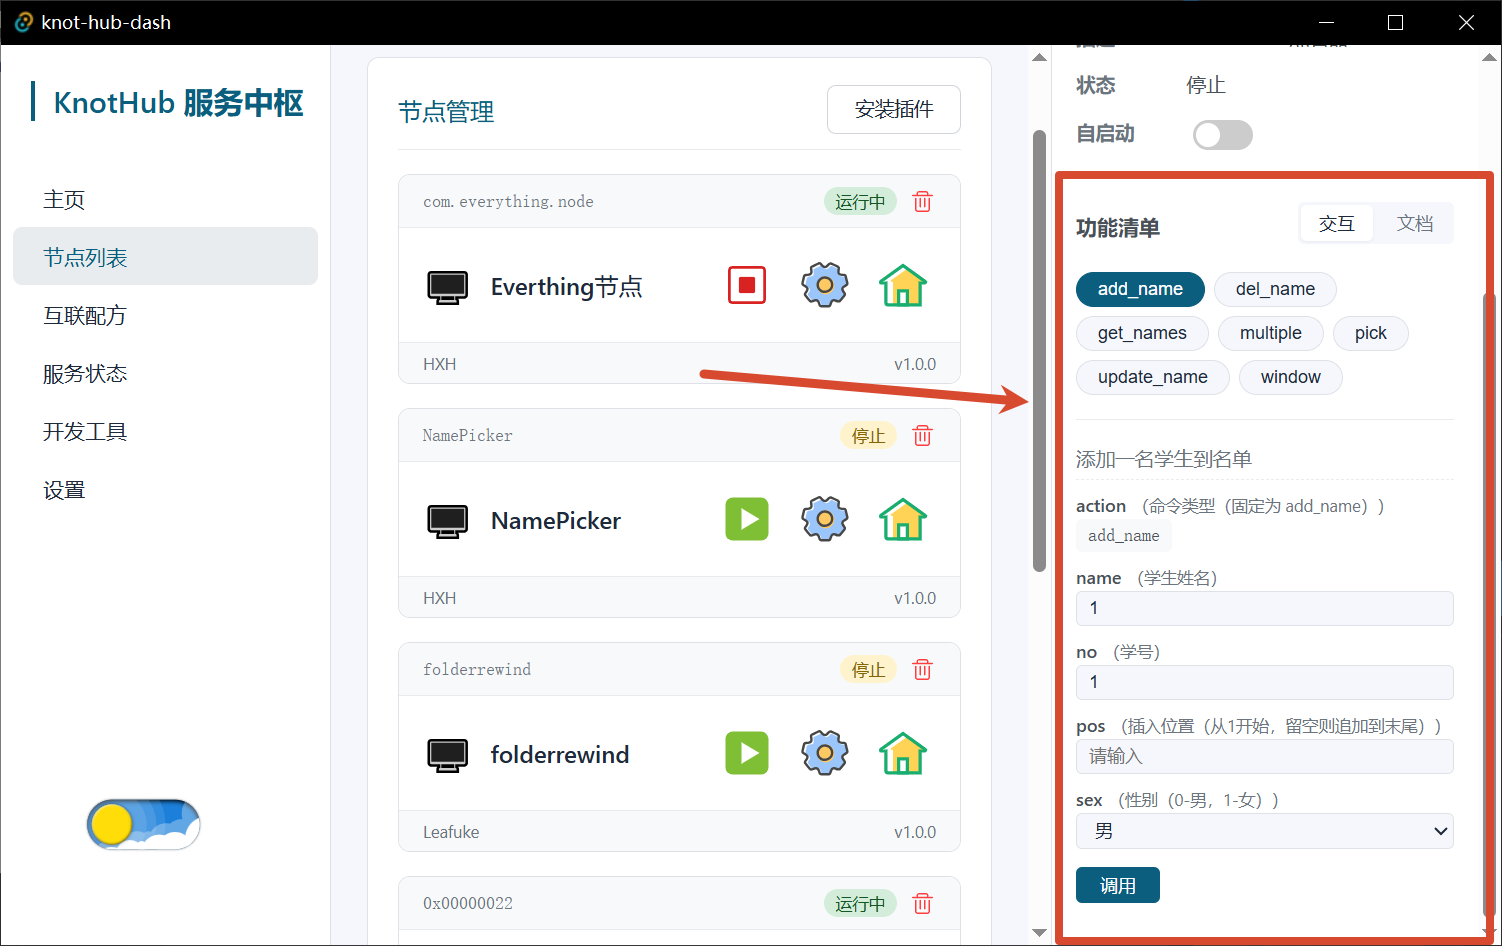This screenshot has width=1502, height=946.
Task: Toggle the 自启动 auto-start switch
Action: (1223, 135)
